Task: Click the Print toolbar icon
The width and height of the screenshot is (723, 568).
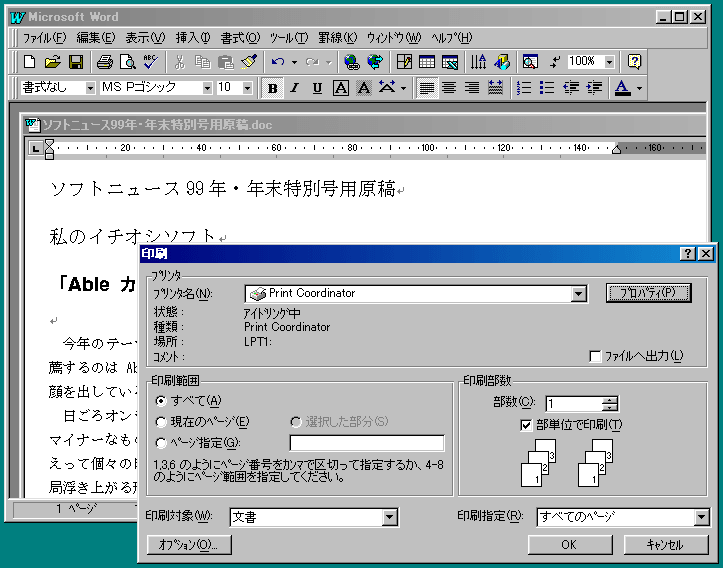Action: tap(105, 62)
